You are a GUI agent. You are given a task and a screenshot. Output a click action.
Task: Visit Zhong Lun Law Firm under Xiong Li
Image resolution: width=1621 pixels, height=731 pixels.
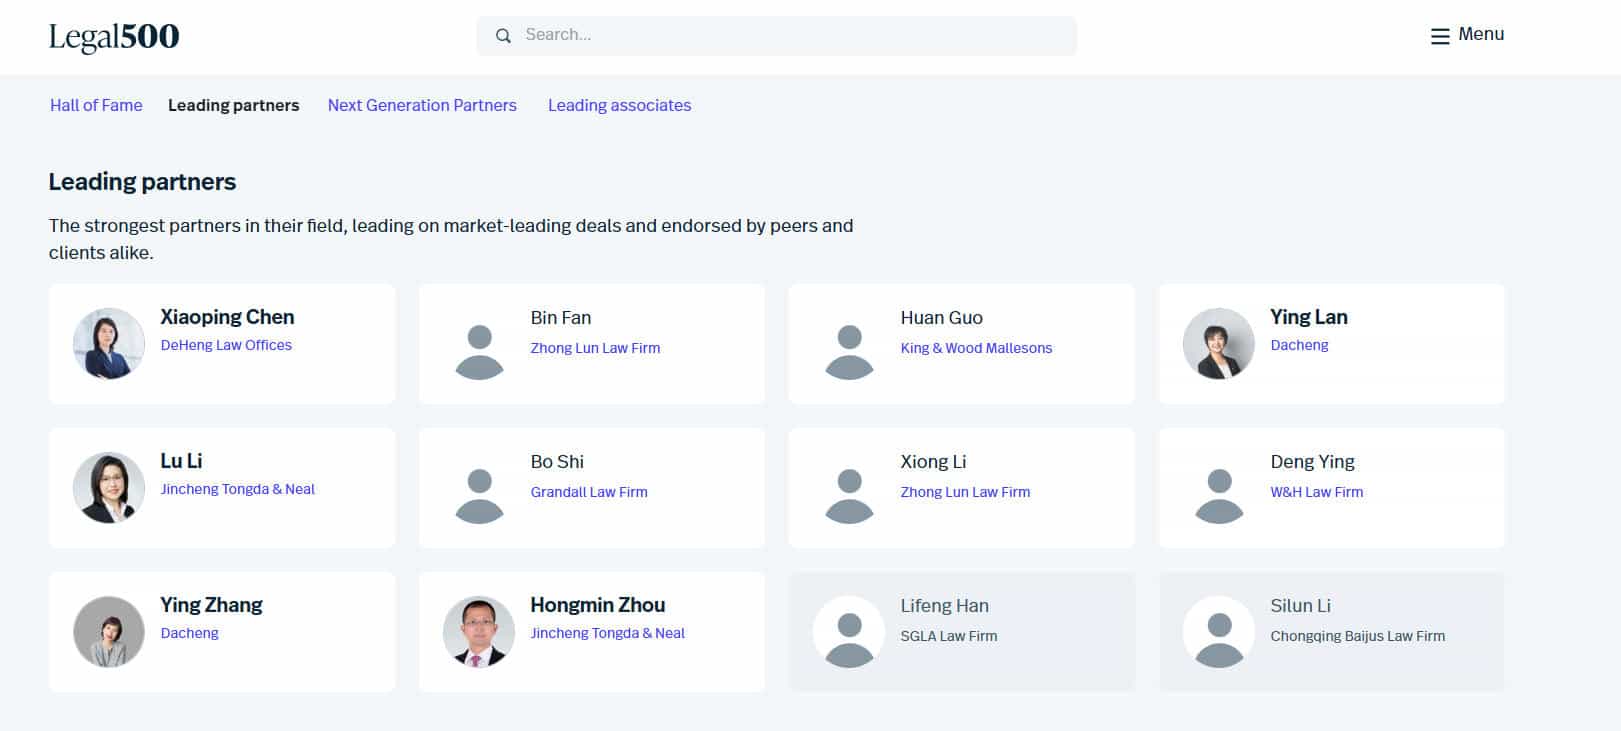point(965,492)
